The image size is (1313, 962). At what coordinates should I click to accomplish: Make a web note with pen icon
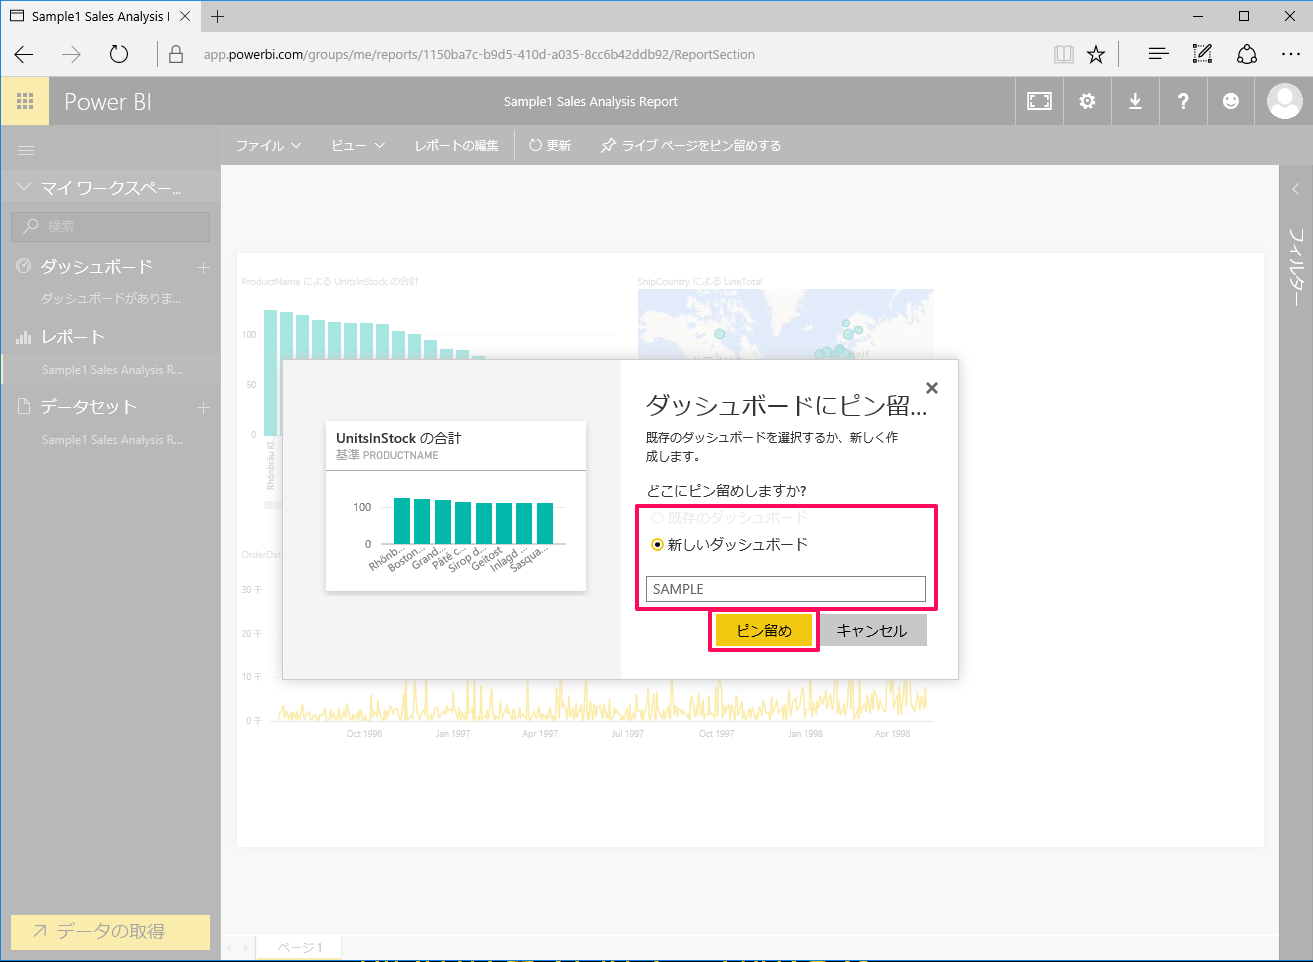(1202, 54)
